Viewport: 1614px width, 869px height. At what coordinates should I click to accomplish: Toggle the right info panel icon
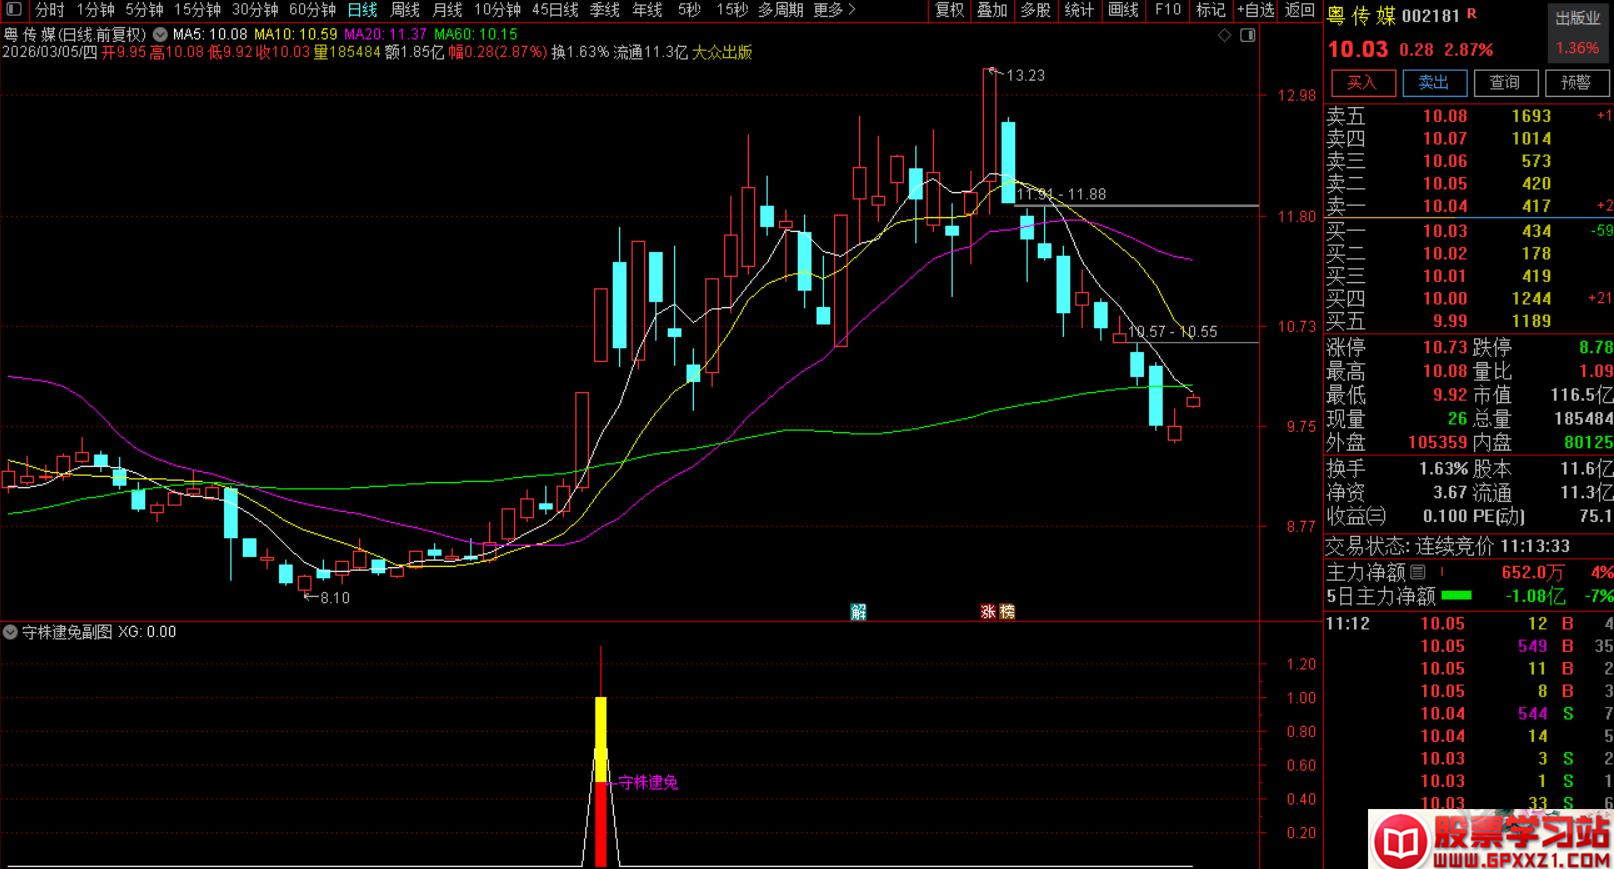[x=1247, y=35]
